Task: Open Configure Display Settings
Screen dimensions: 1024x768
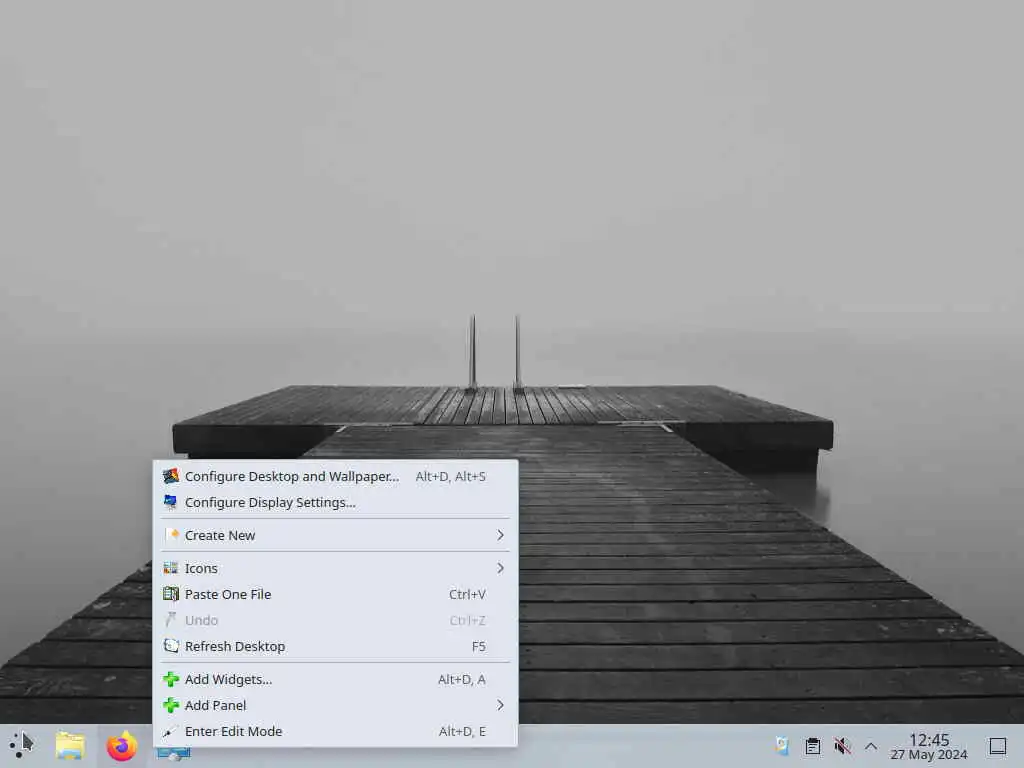Action: pos(335,502)
